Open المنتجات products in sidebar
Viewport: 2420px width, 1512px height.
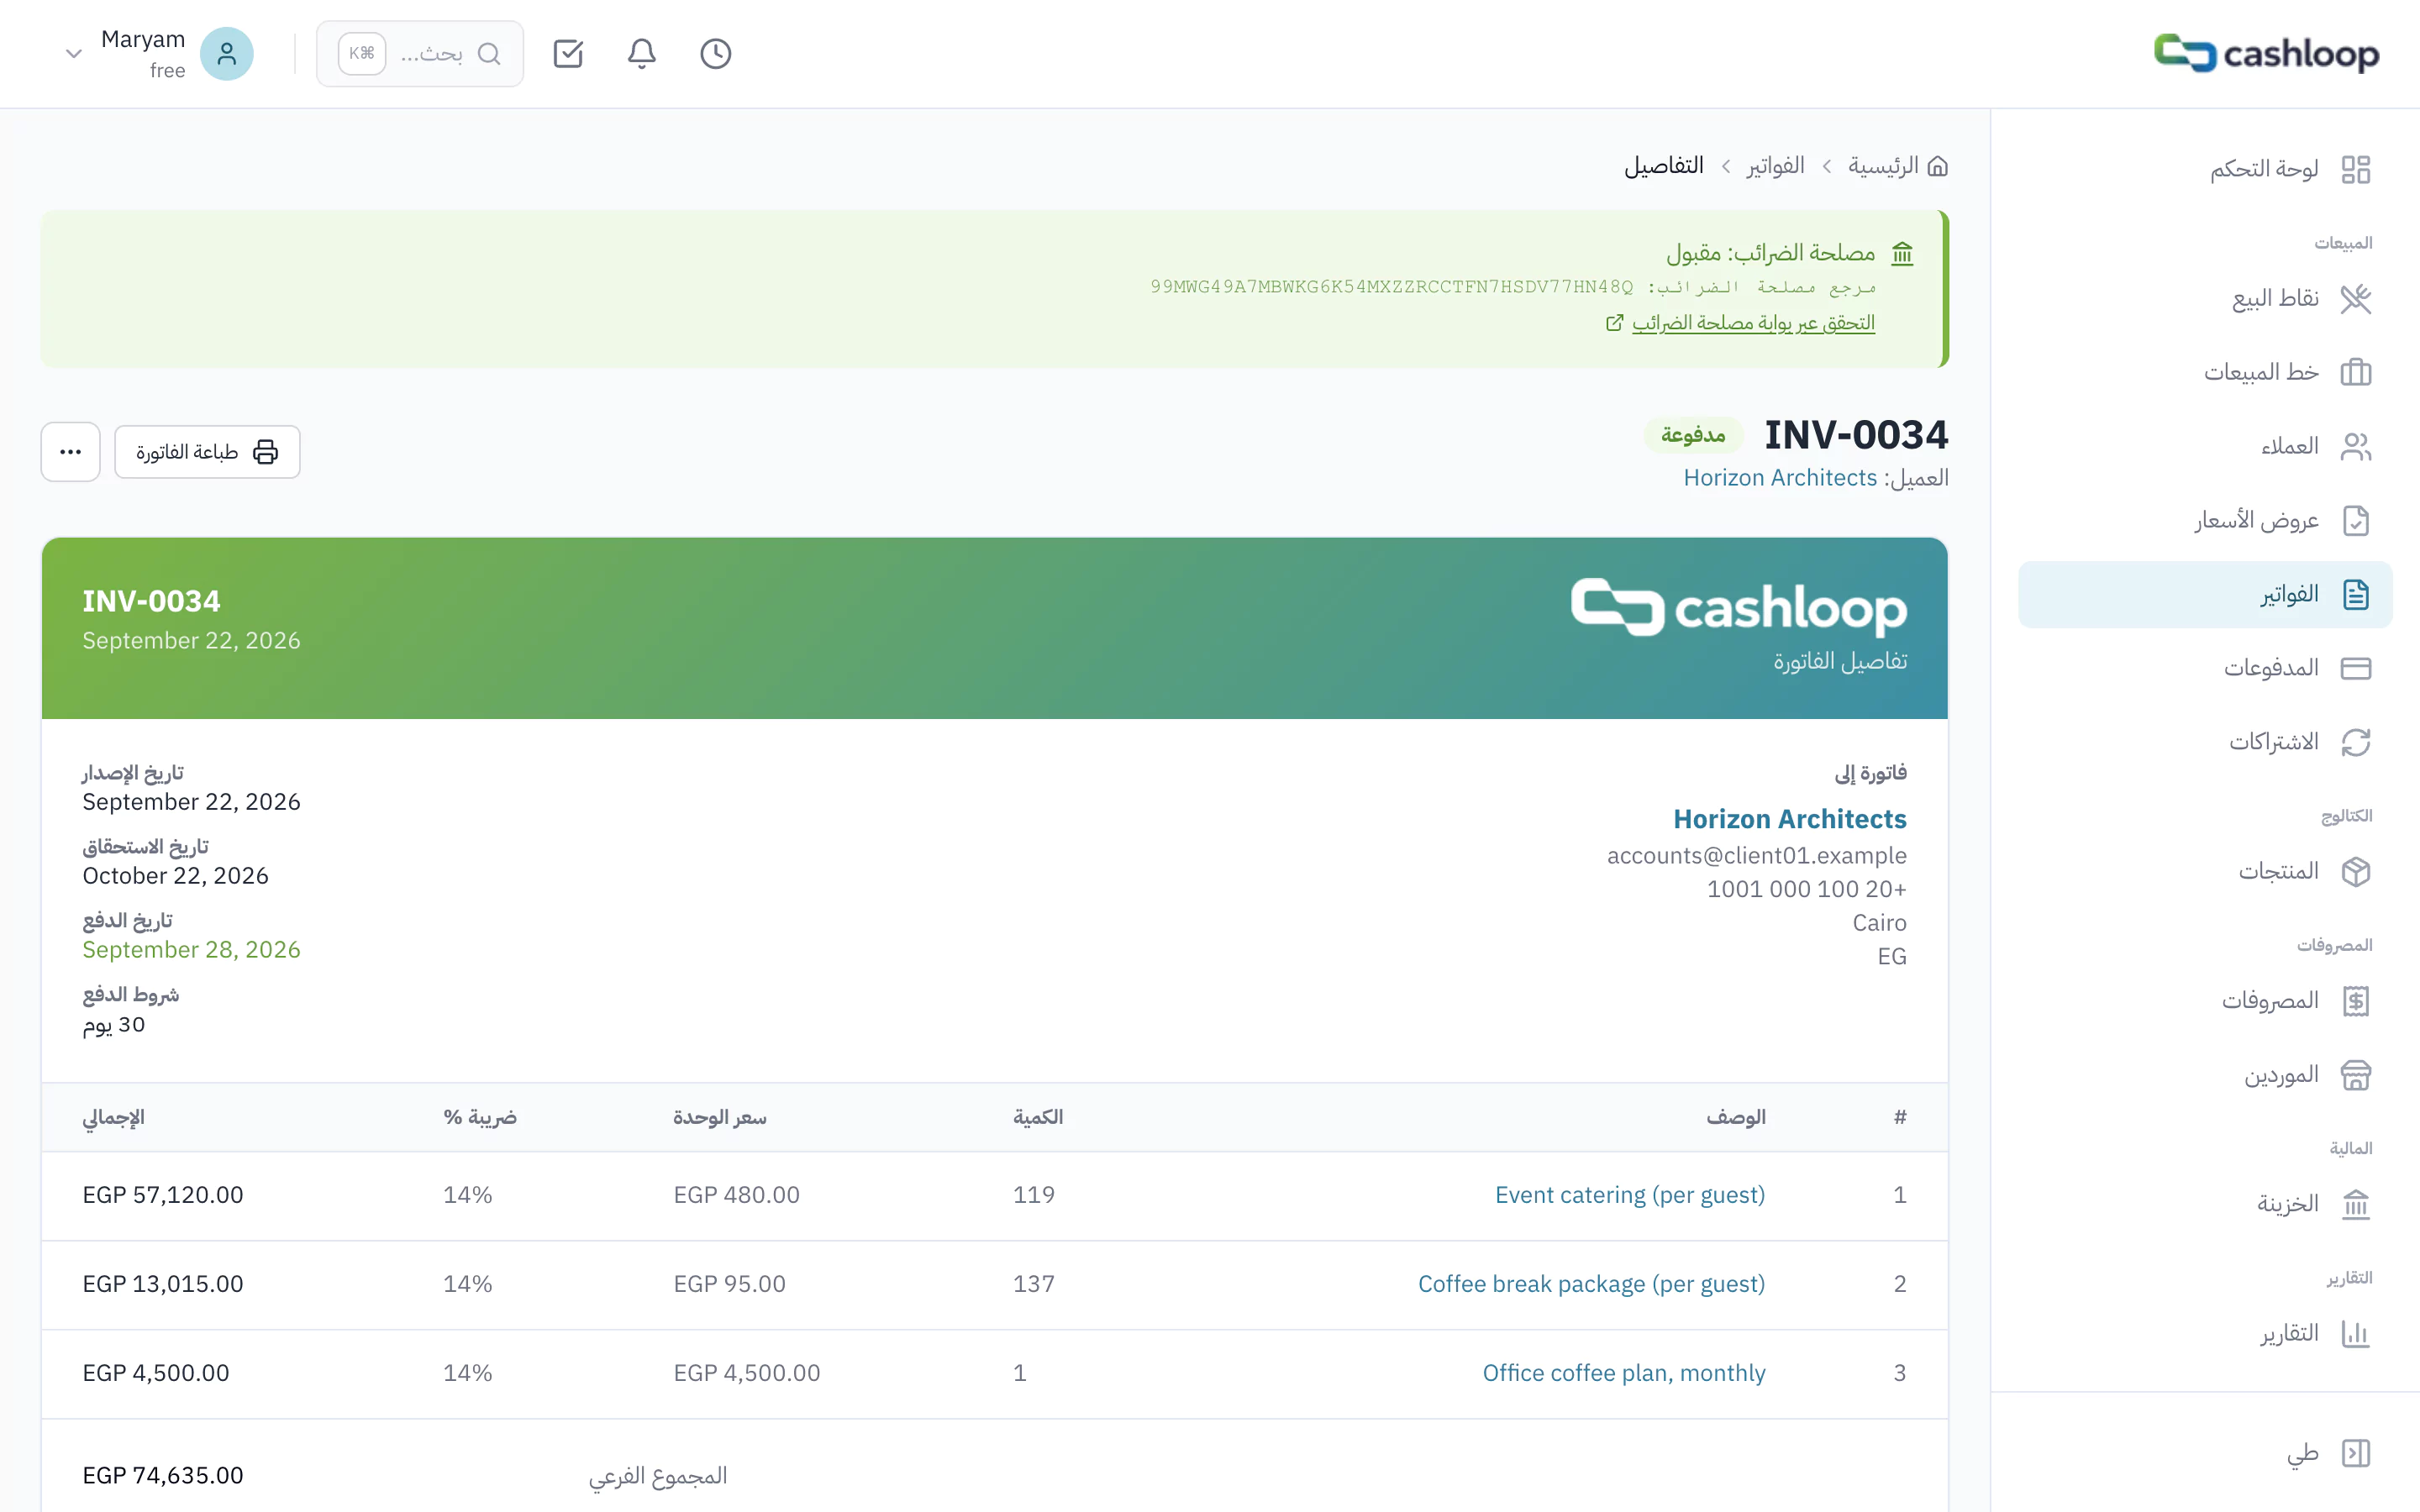click(x=2205, y=871)
